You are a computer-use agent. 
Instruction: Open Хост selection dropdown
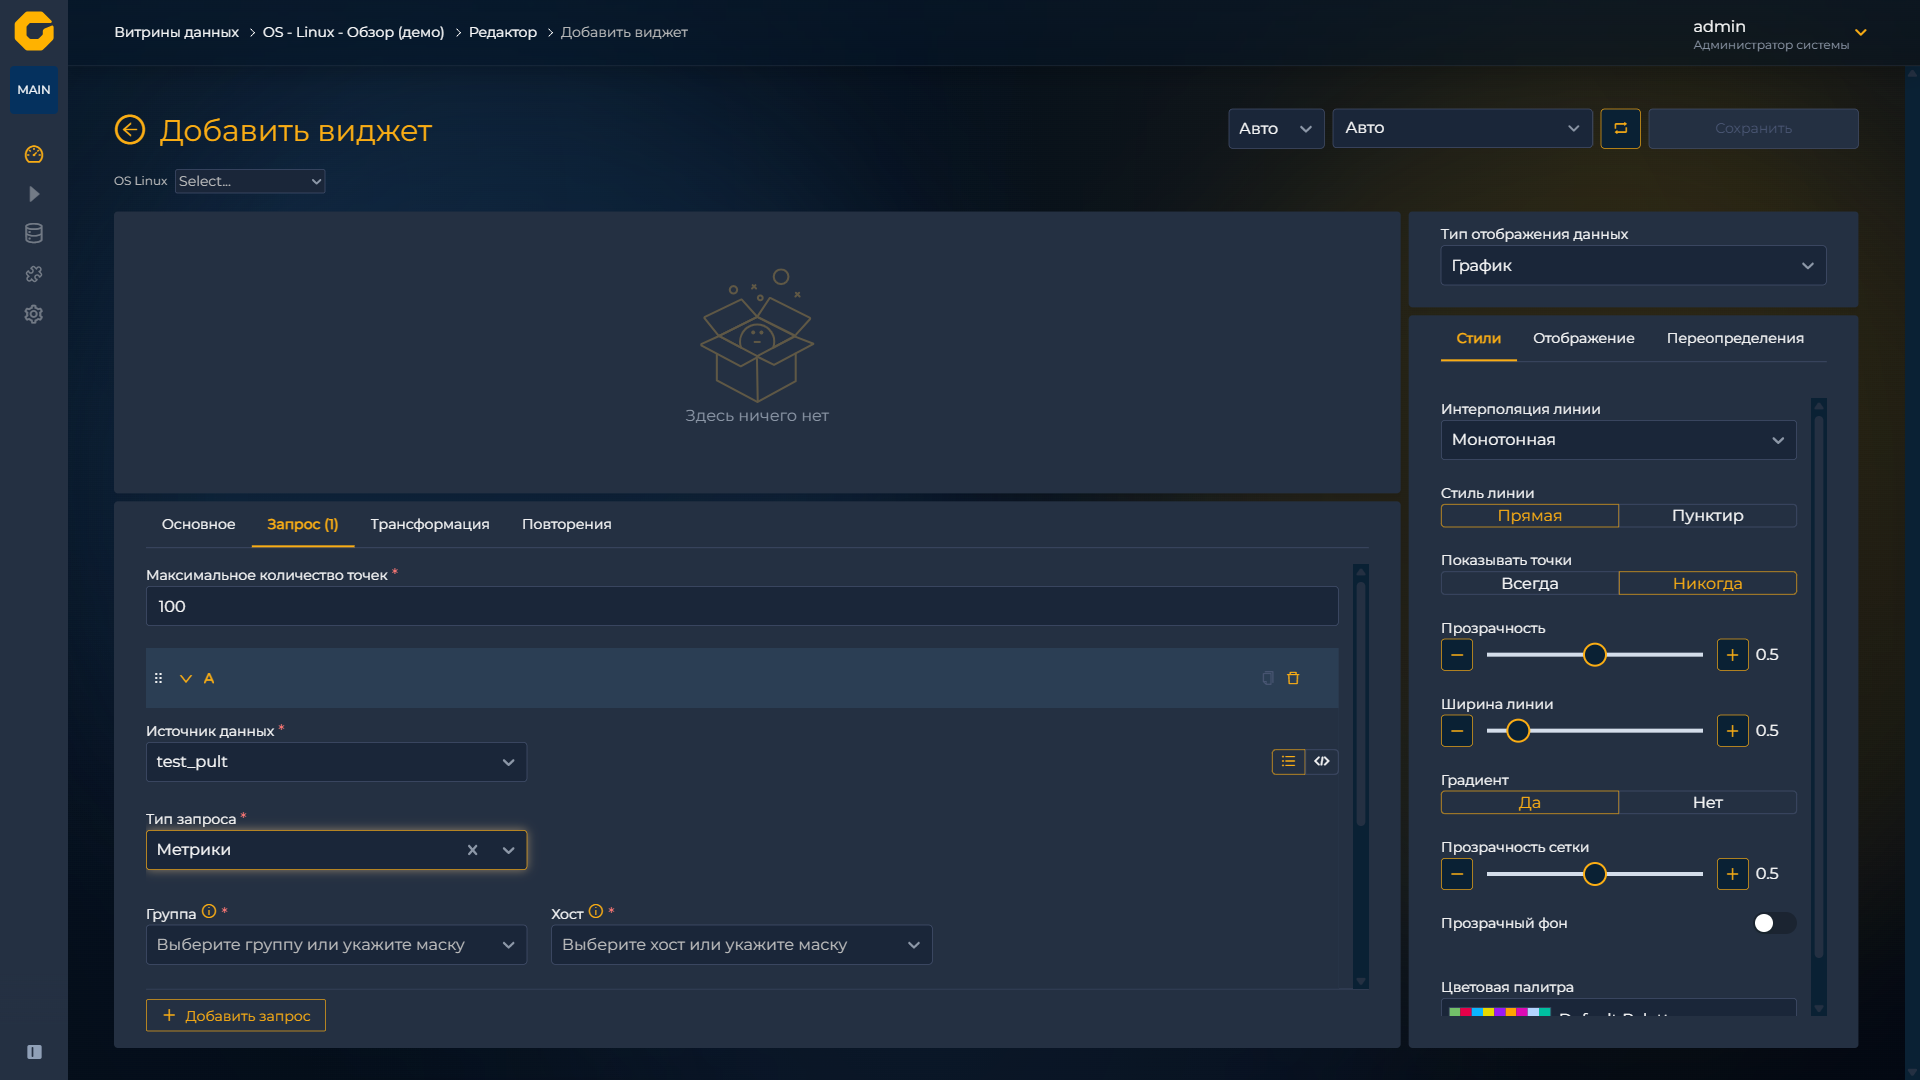[x=741, y=945]
